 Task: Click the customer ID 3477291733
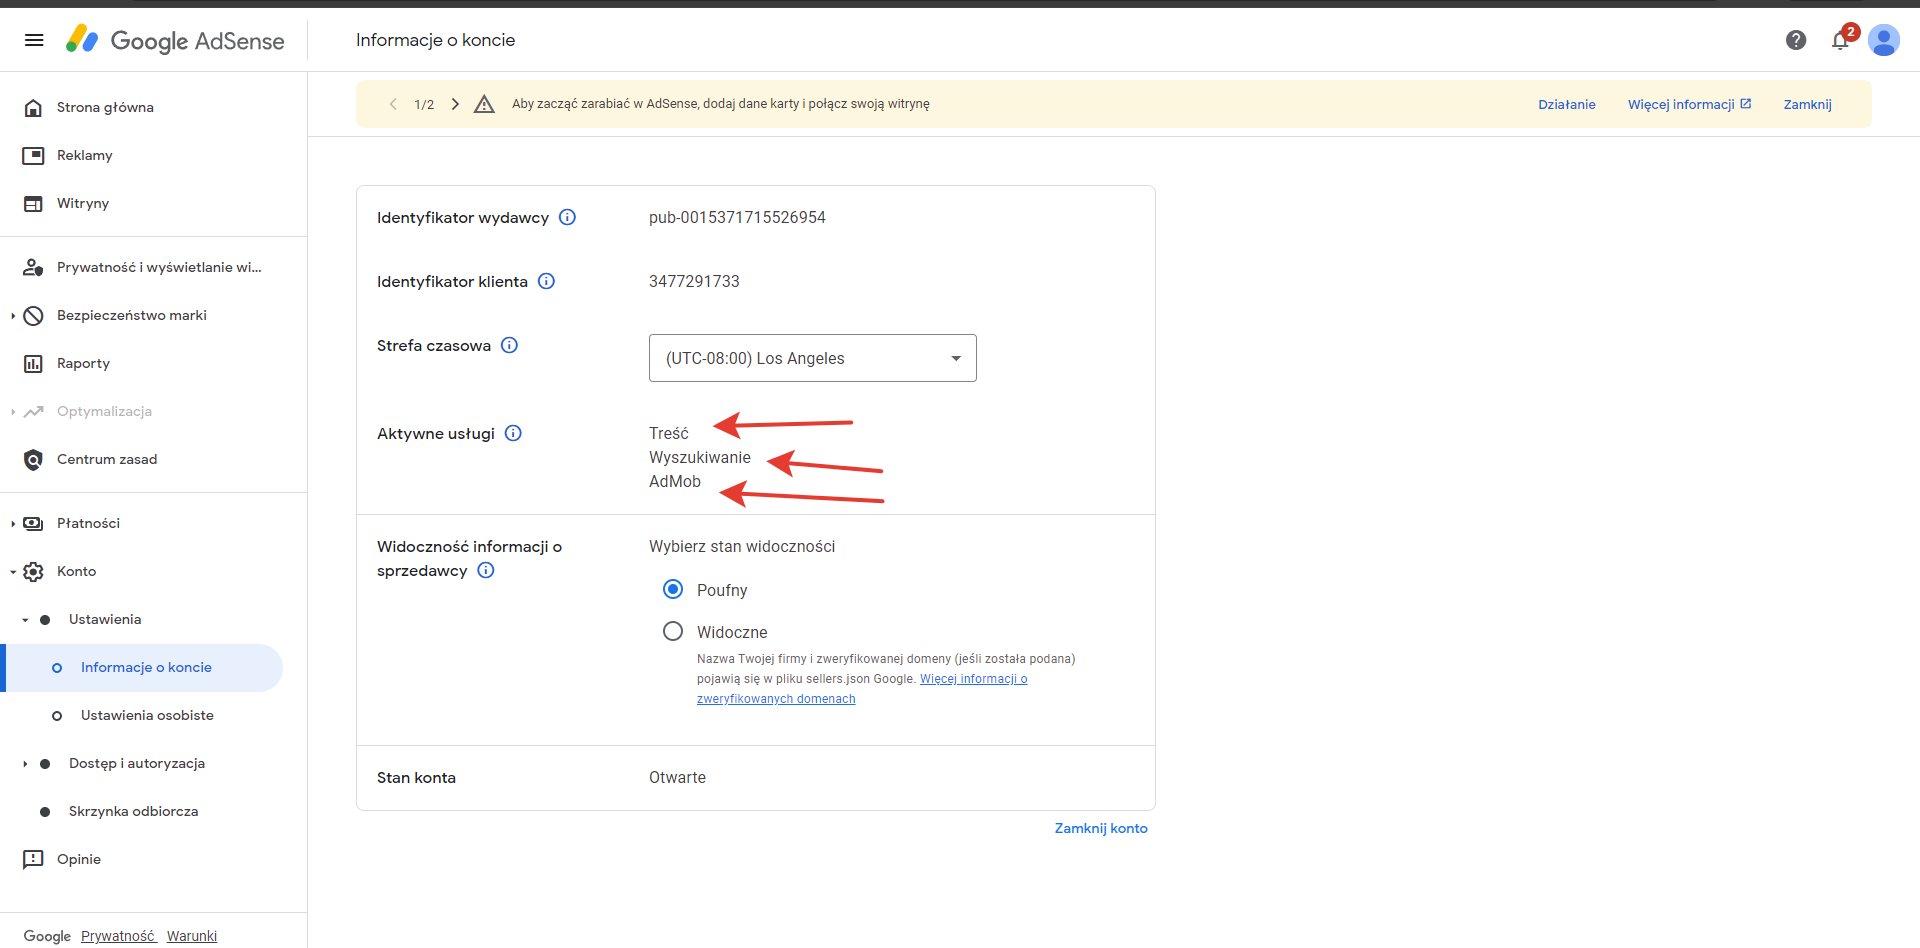694,281
